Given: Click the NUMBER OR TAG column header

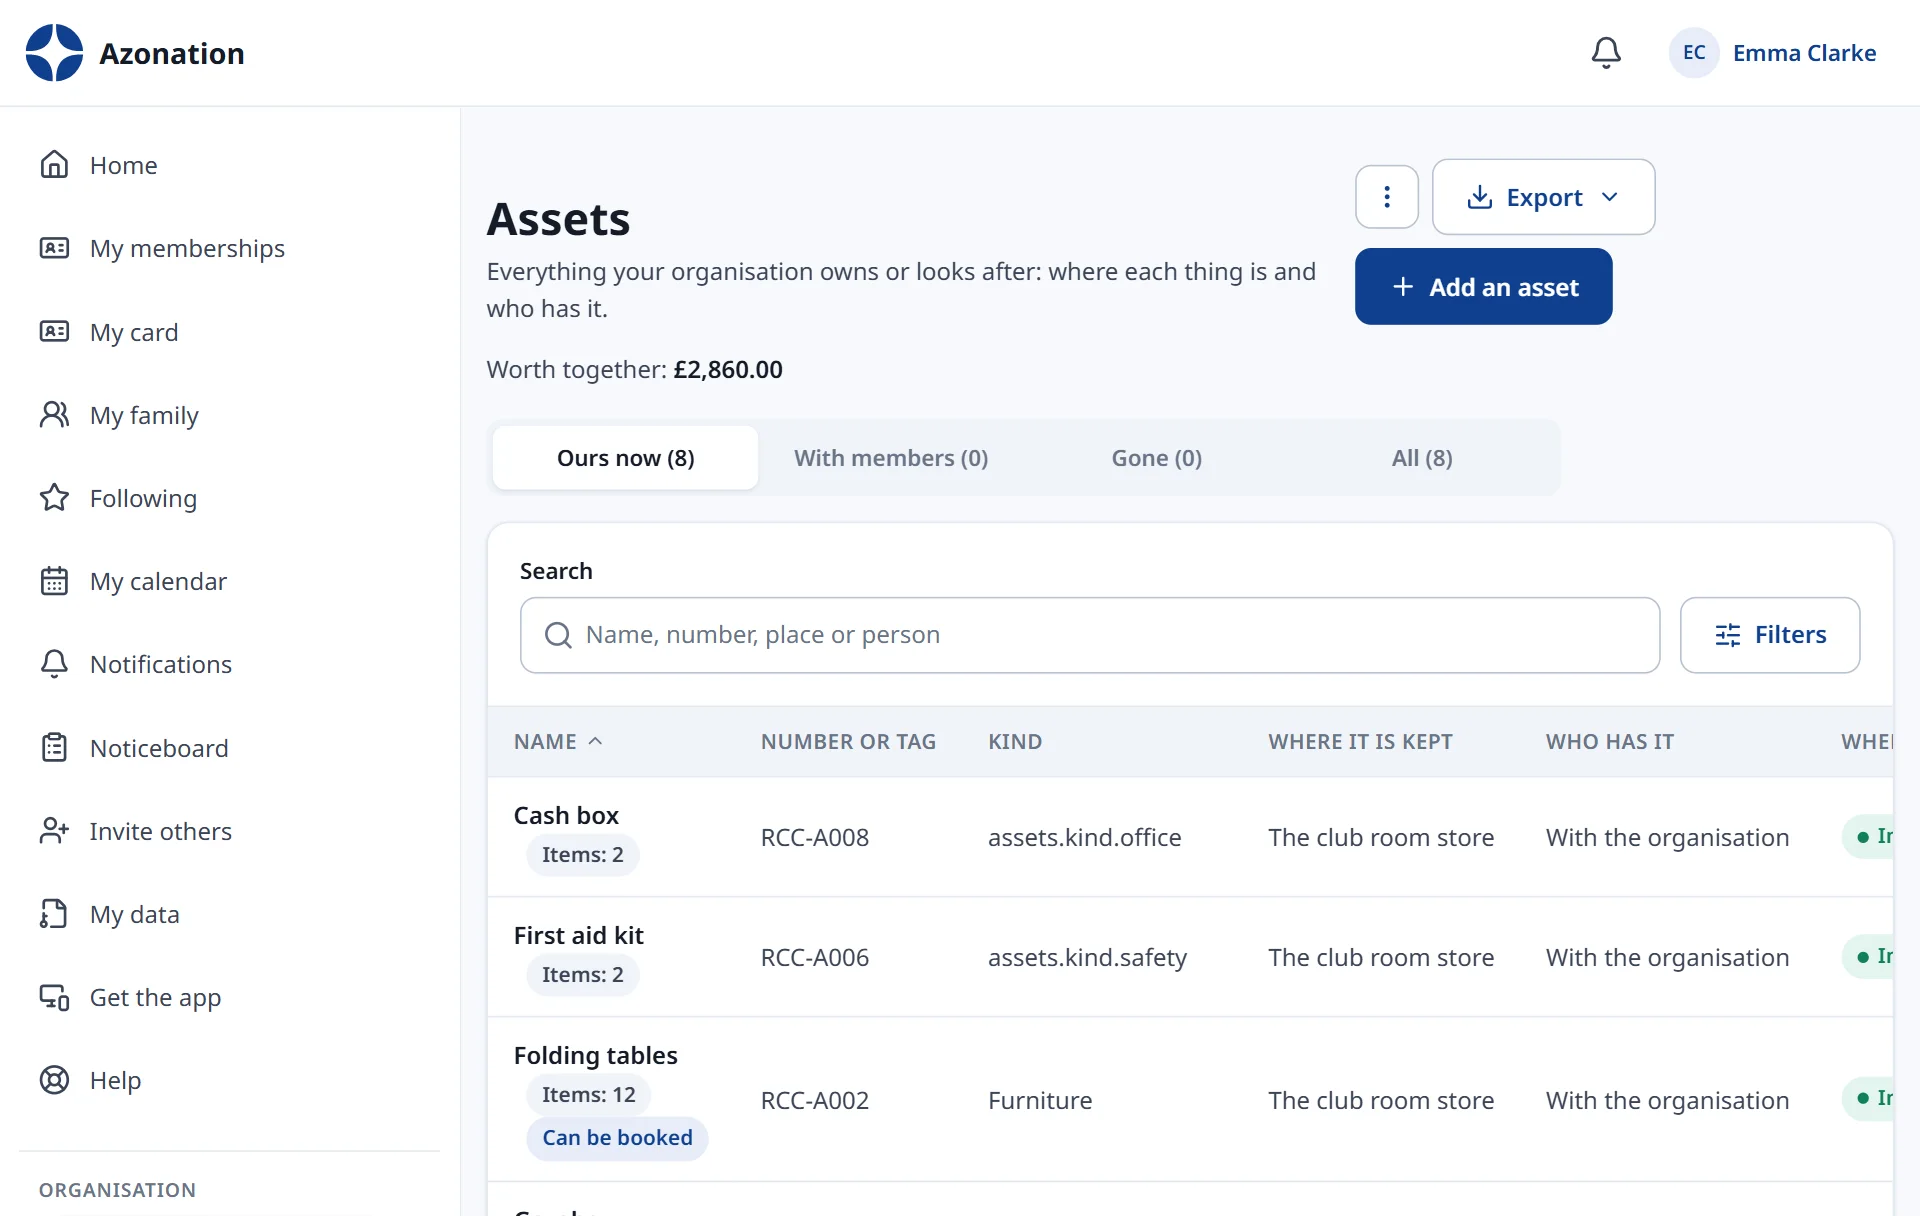Looking at the screenshot, I should [848, 742].
